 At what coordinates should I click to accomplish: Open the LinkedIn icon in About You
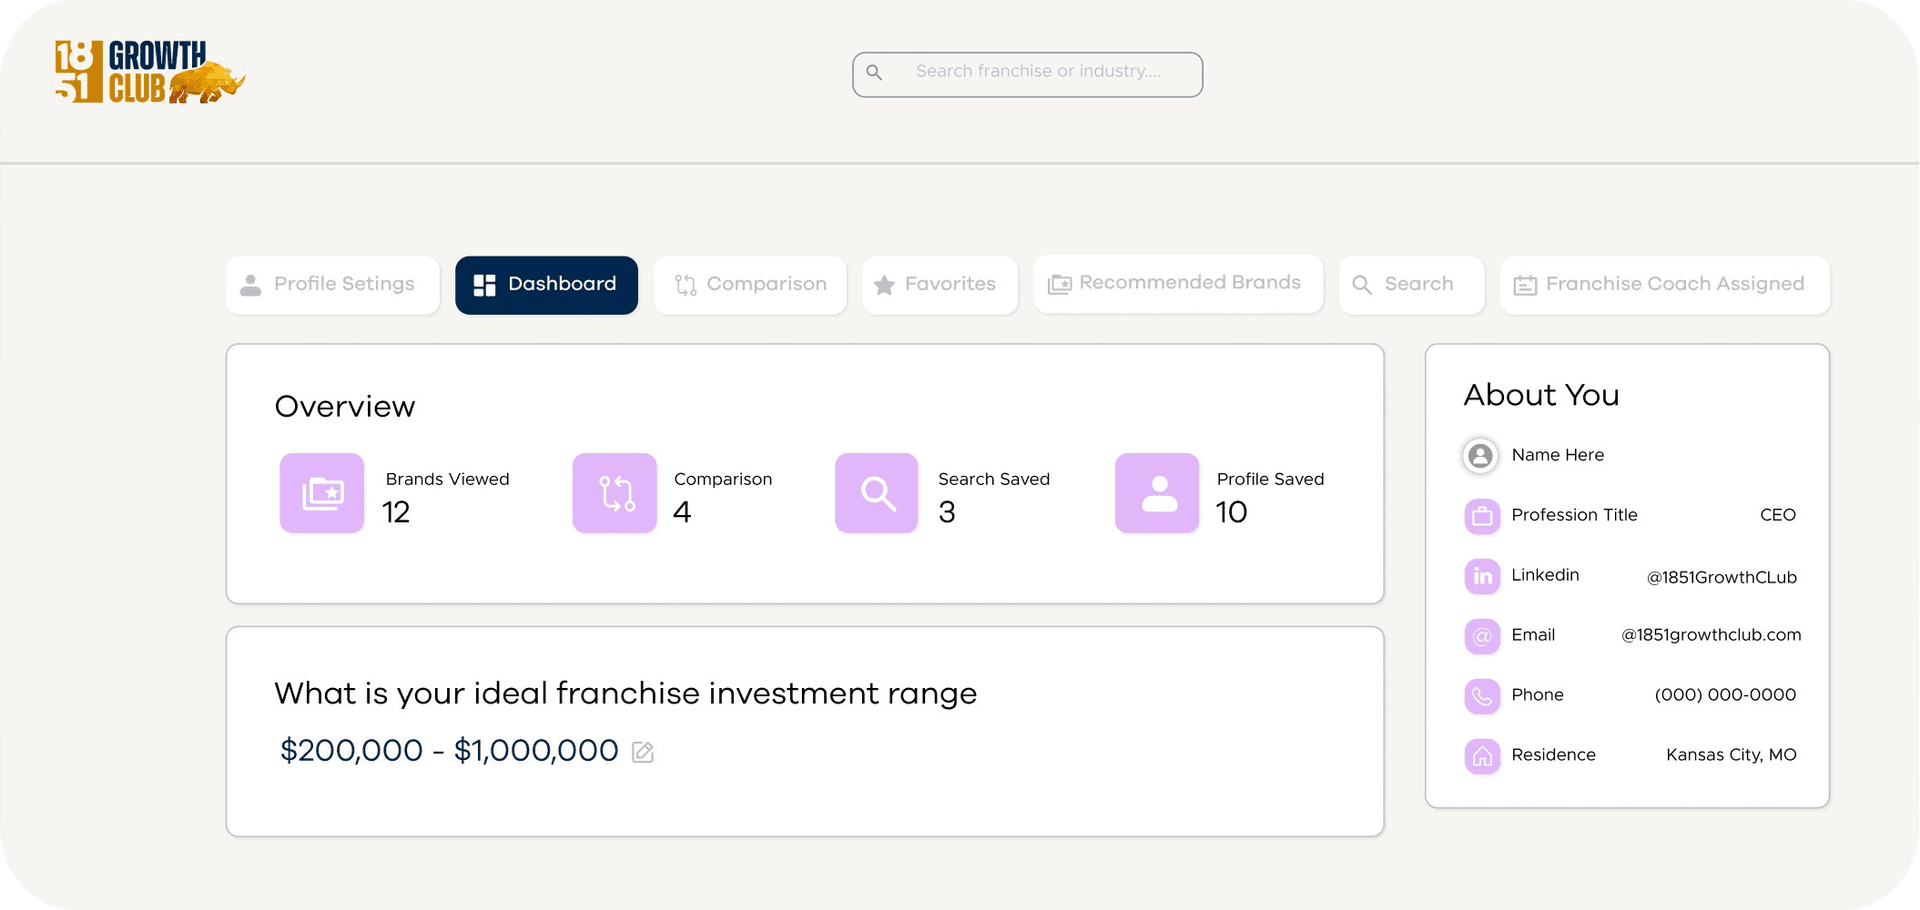click(x=1481, y=576)
